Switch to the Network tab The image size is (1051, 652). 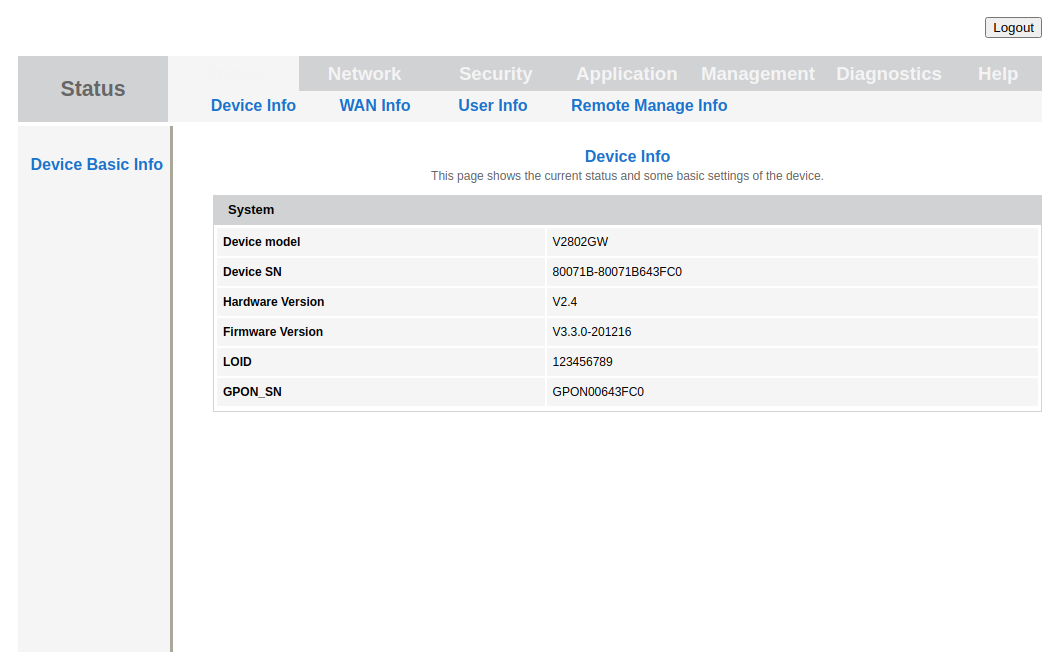(x=364, y=74)
